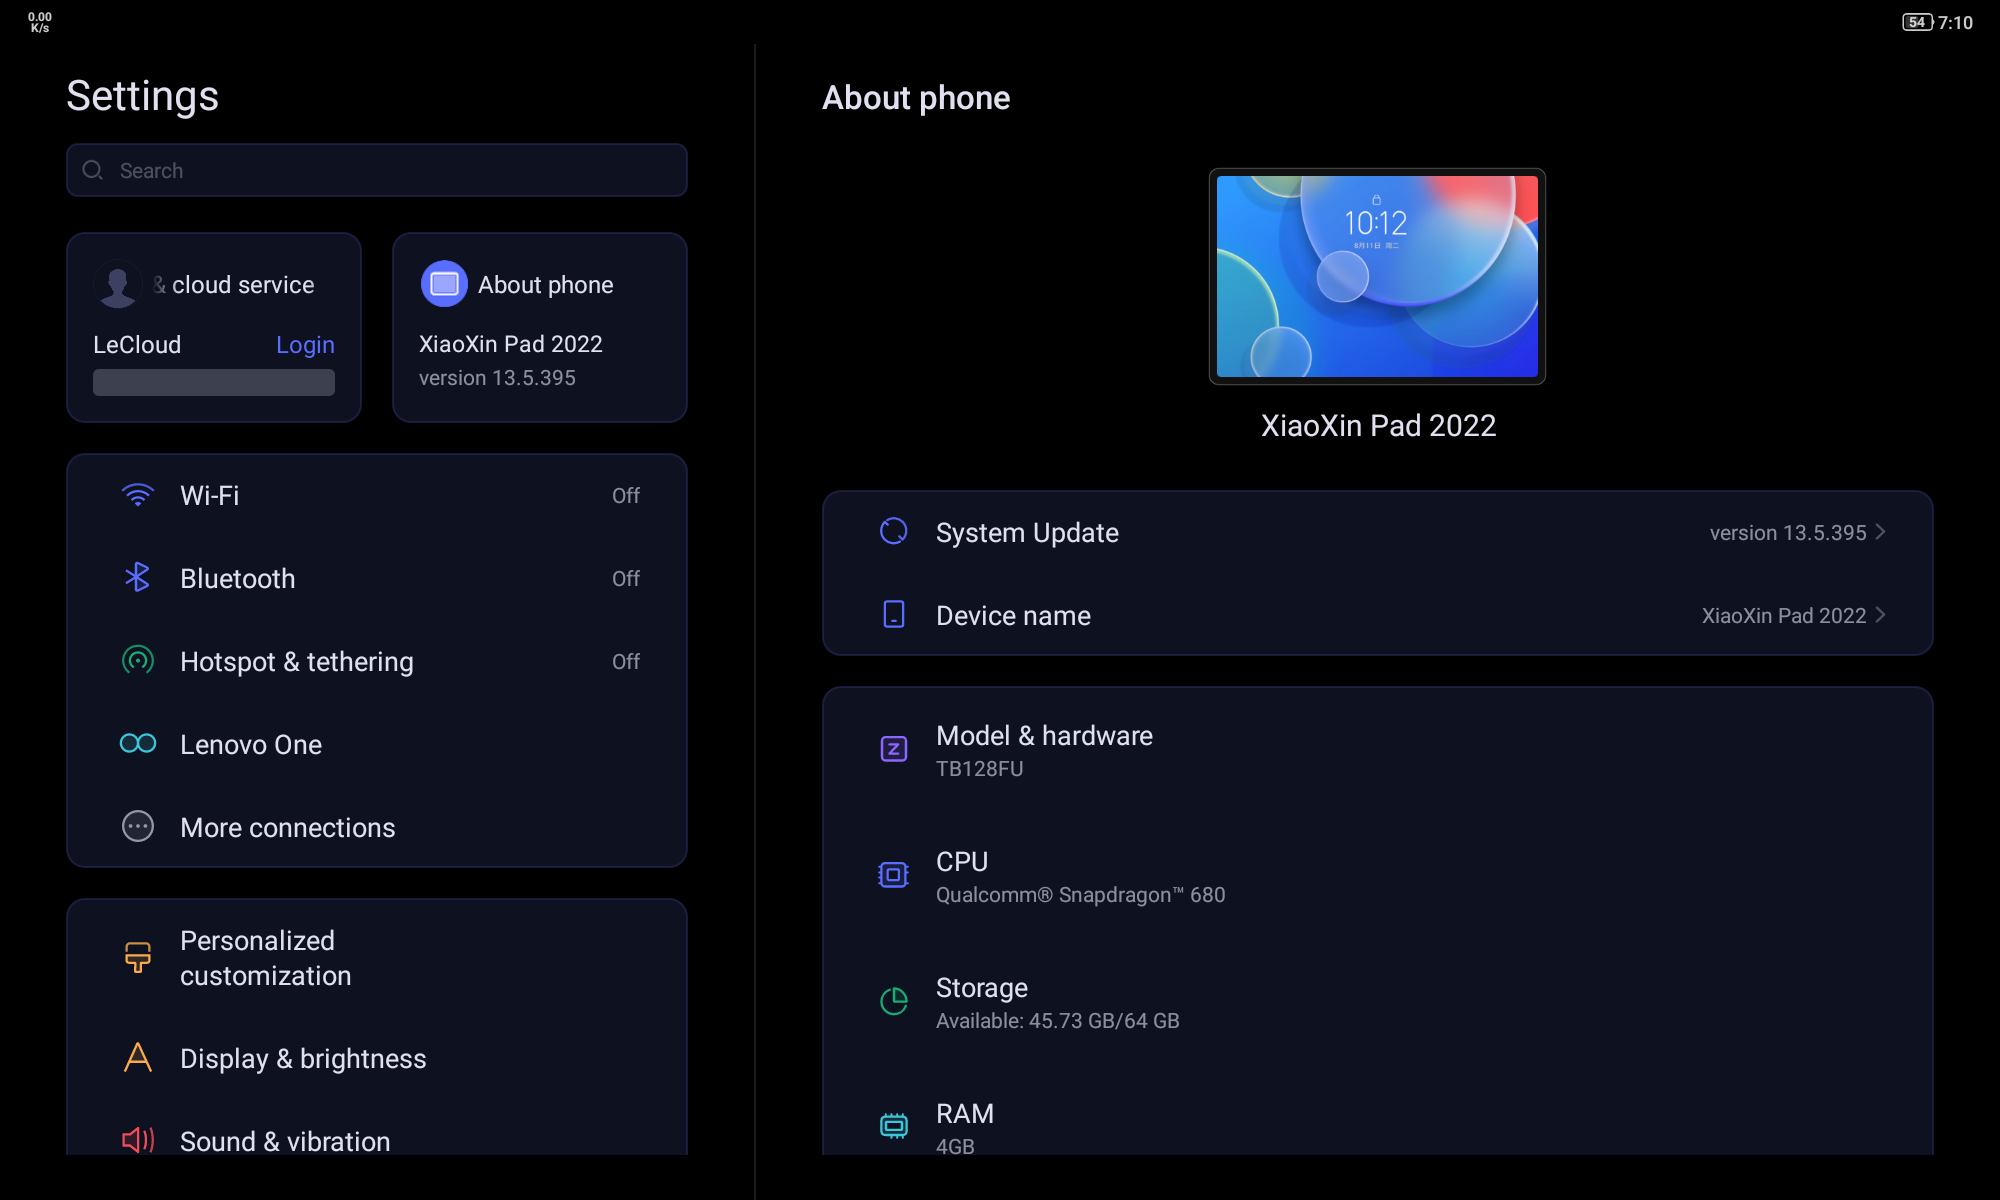Click the Model & hardware Z icon
Screen dimensions: 2000x1200
point(893,749)
